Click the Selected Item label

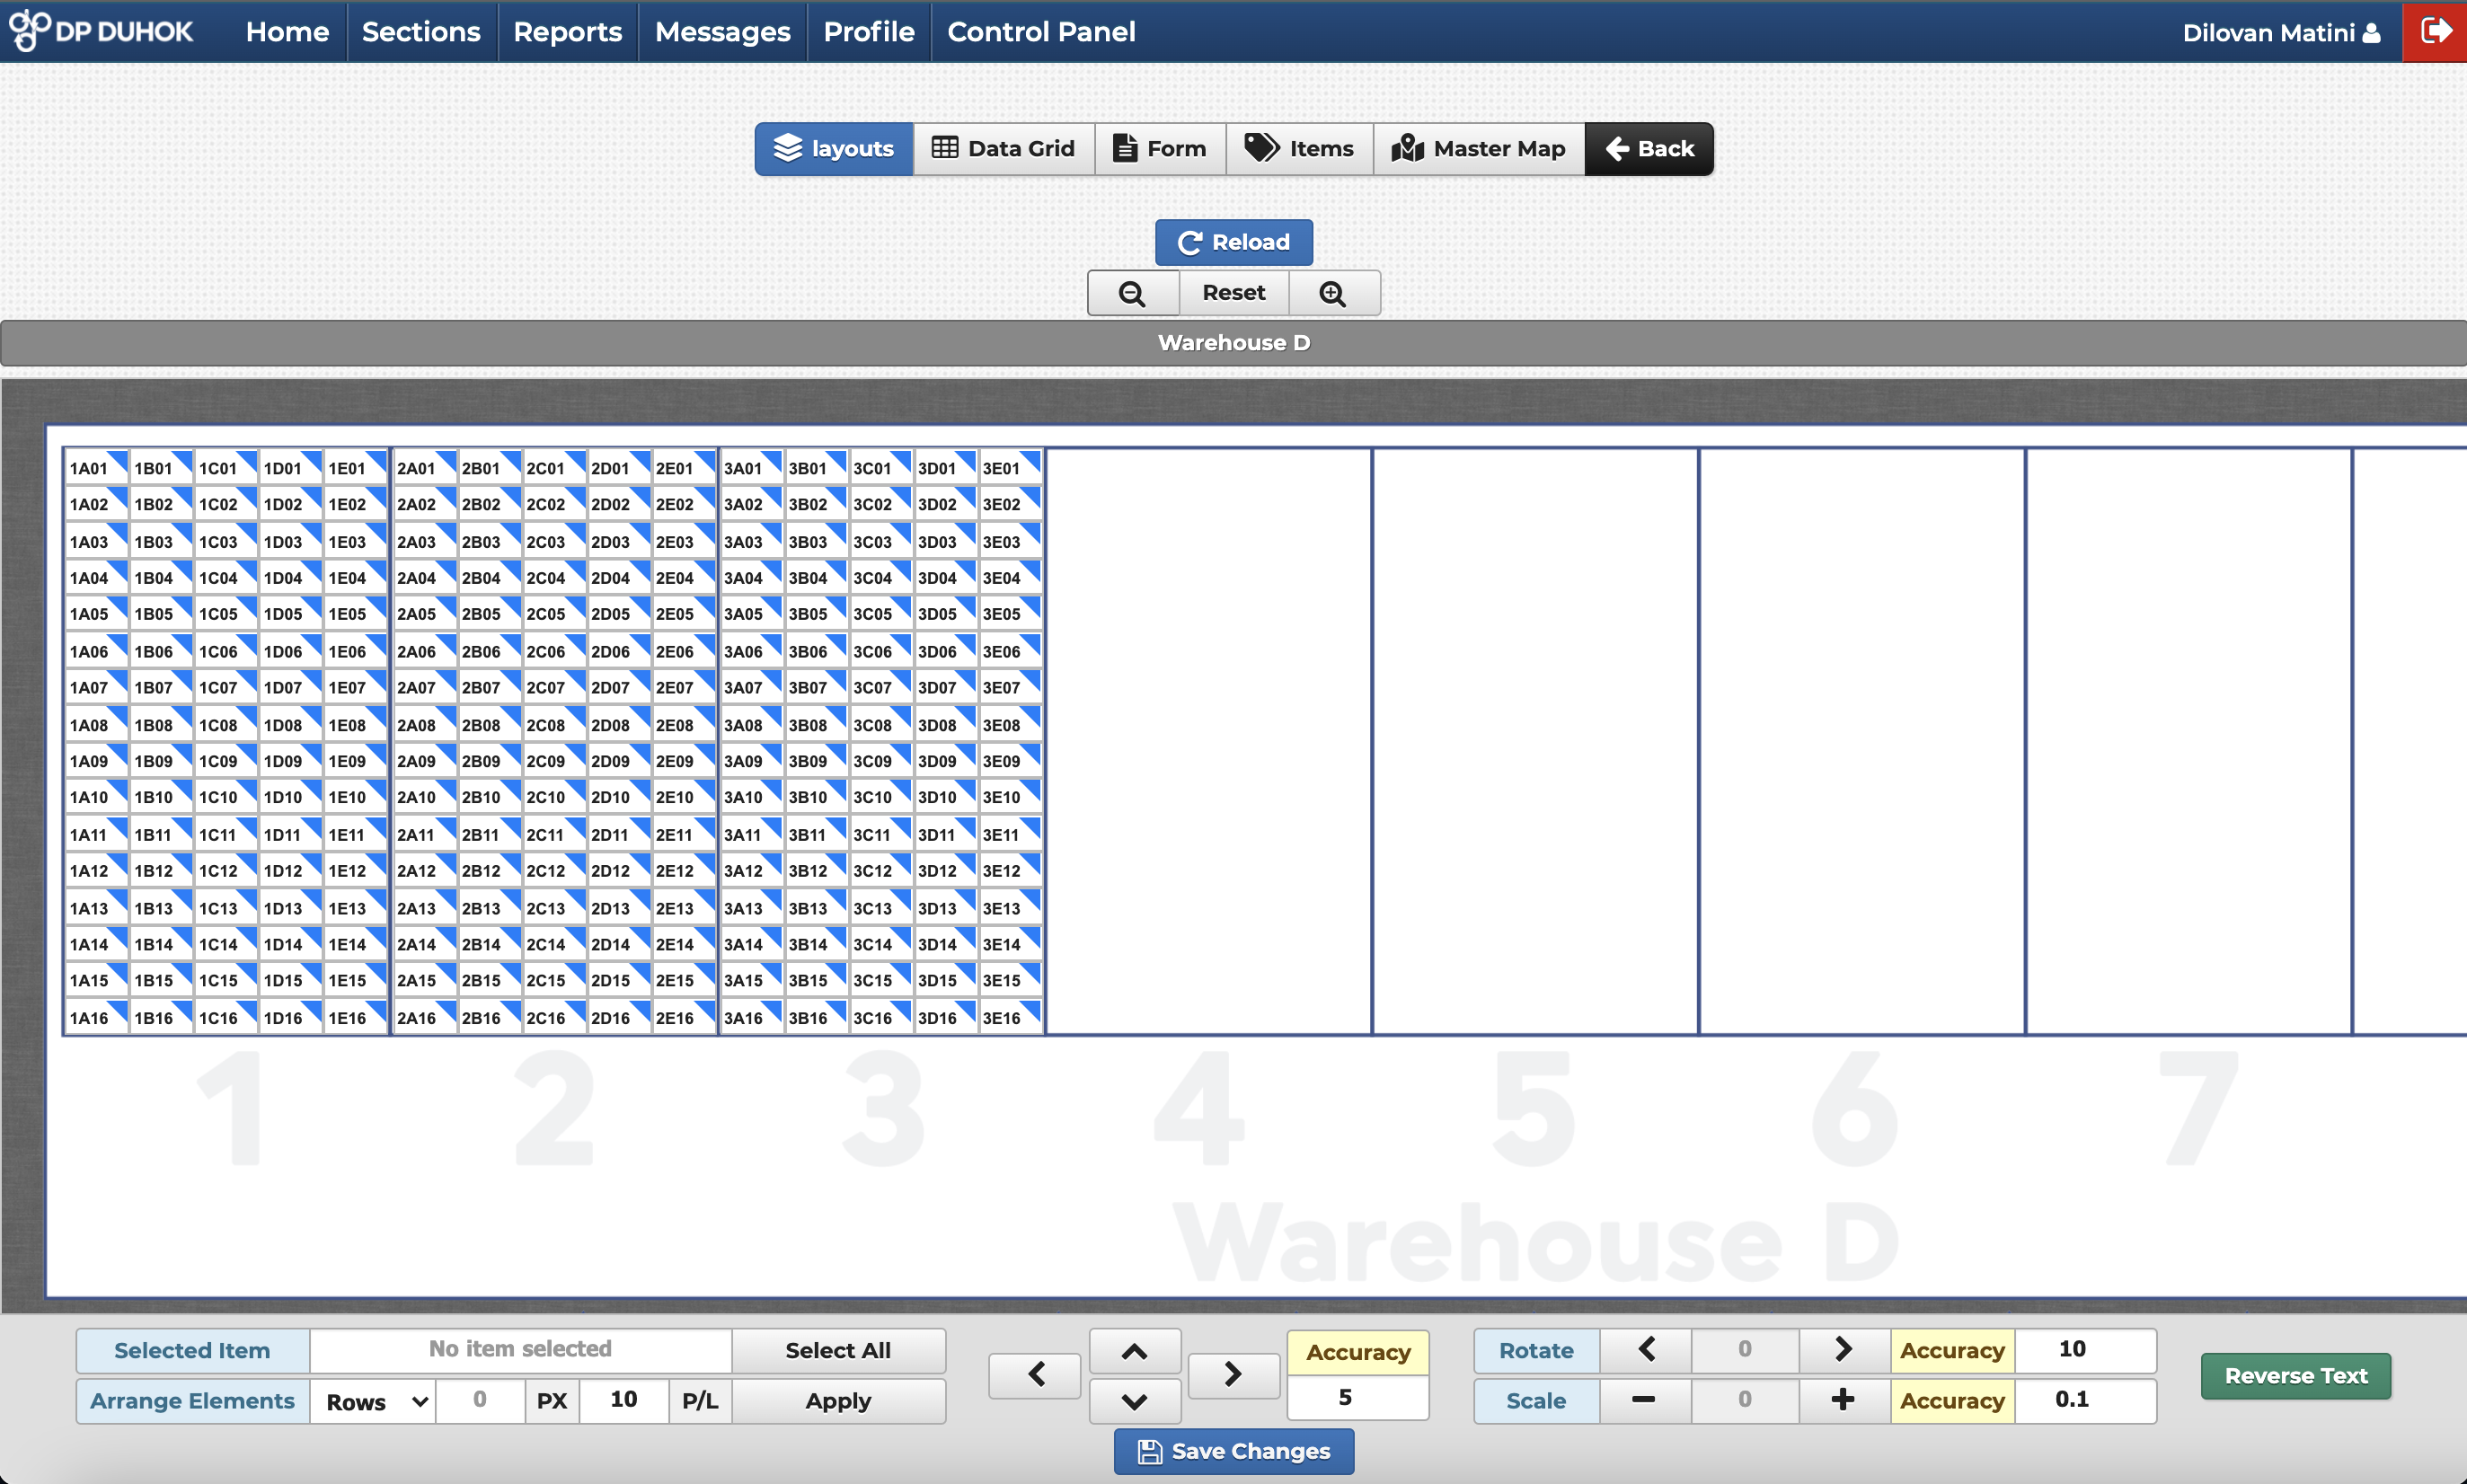click(192, 1350)
